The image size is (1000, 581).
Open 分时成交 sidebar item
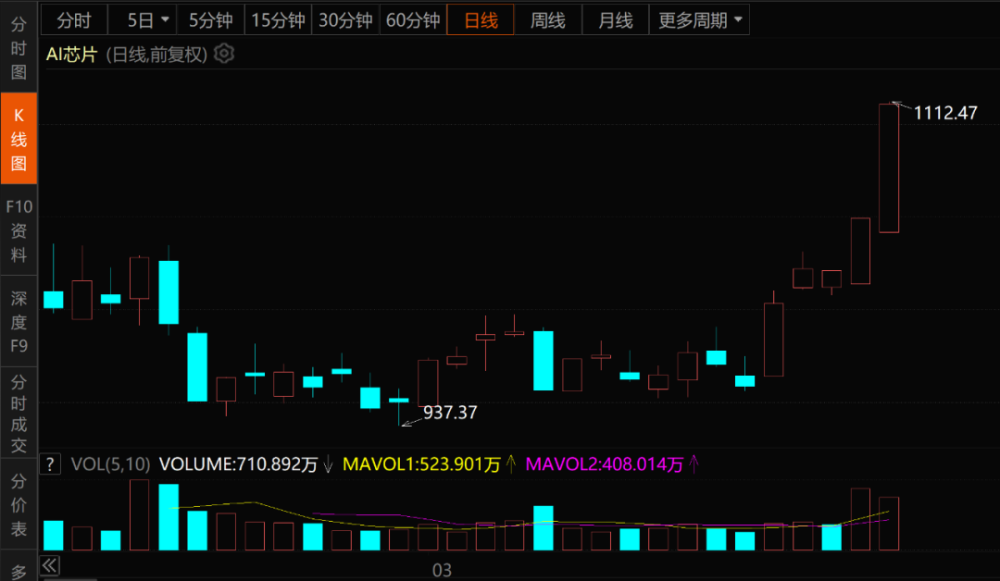[x=18, y=413]
